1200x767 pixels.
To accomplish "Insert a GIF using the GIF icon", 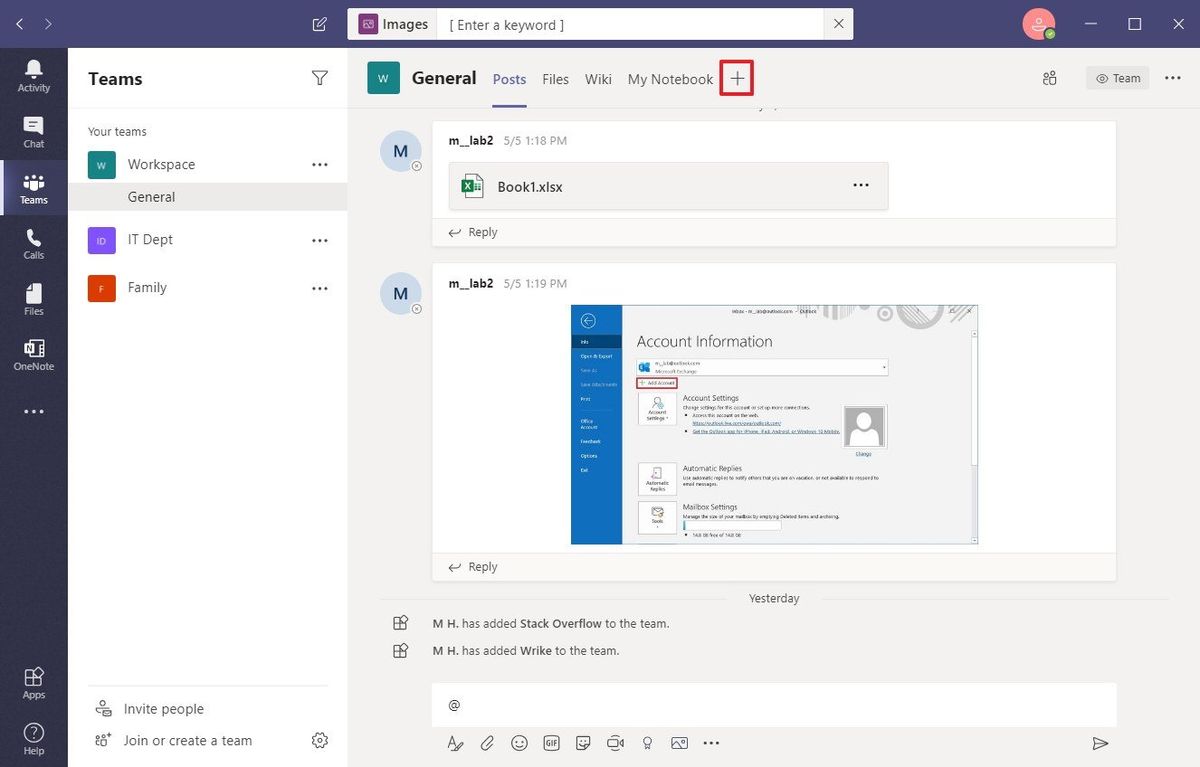I will point(551,743).
